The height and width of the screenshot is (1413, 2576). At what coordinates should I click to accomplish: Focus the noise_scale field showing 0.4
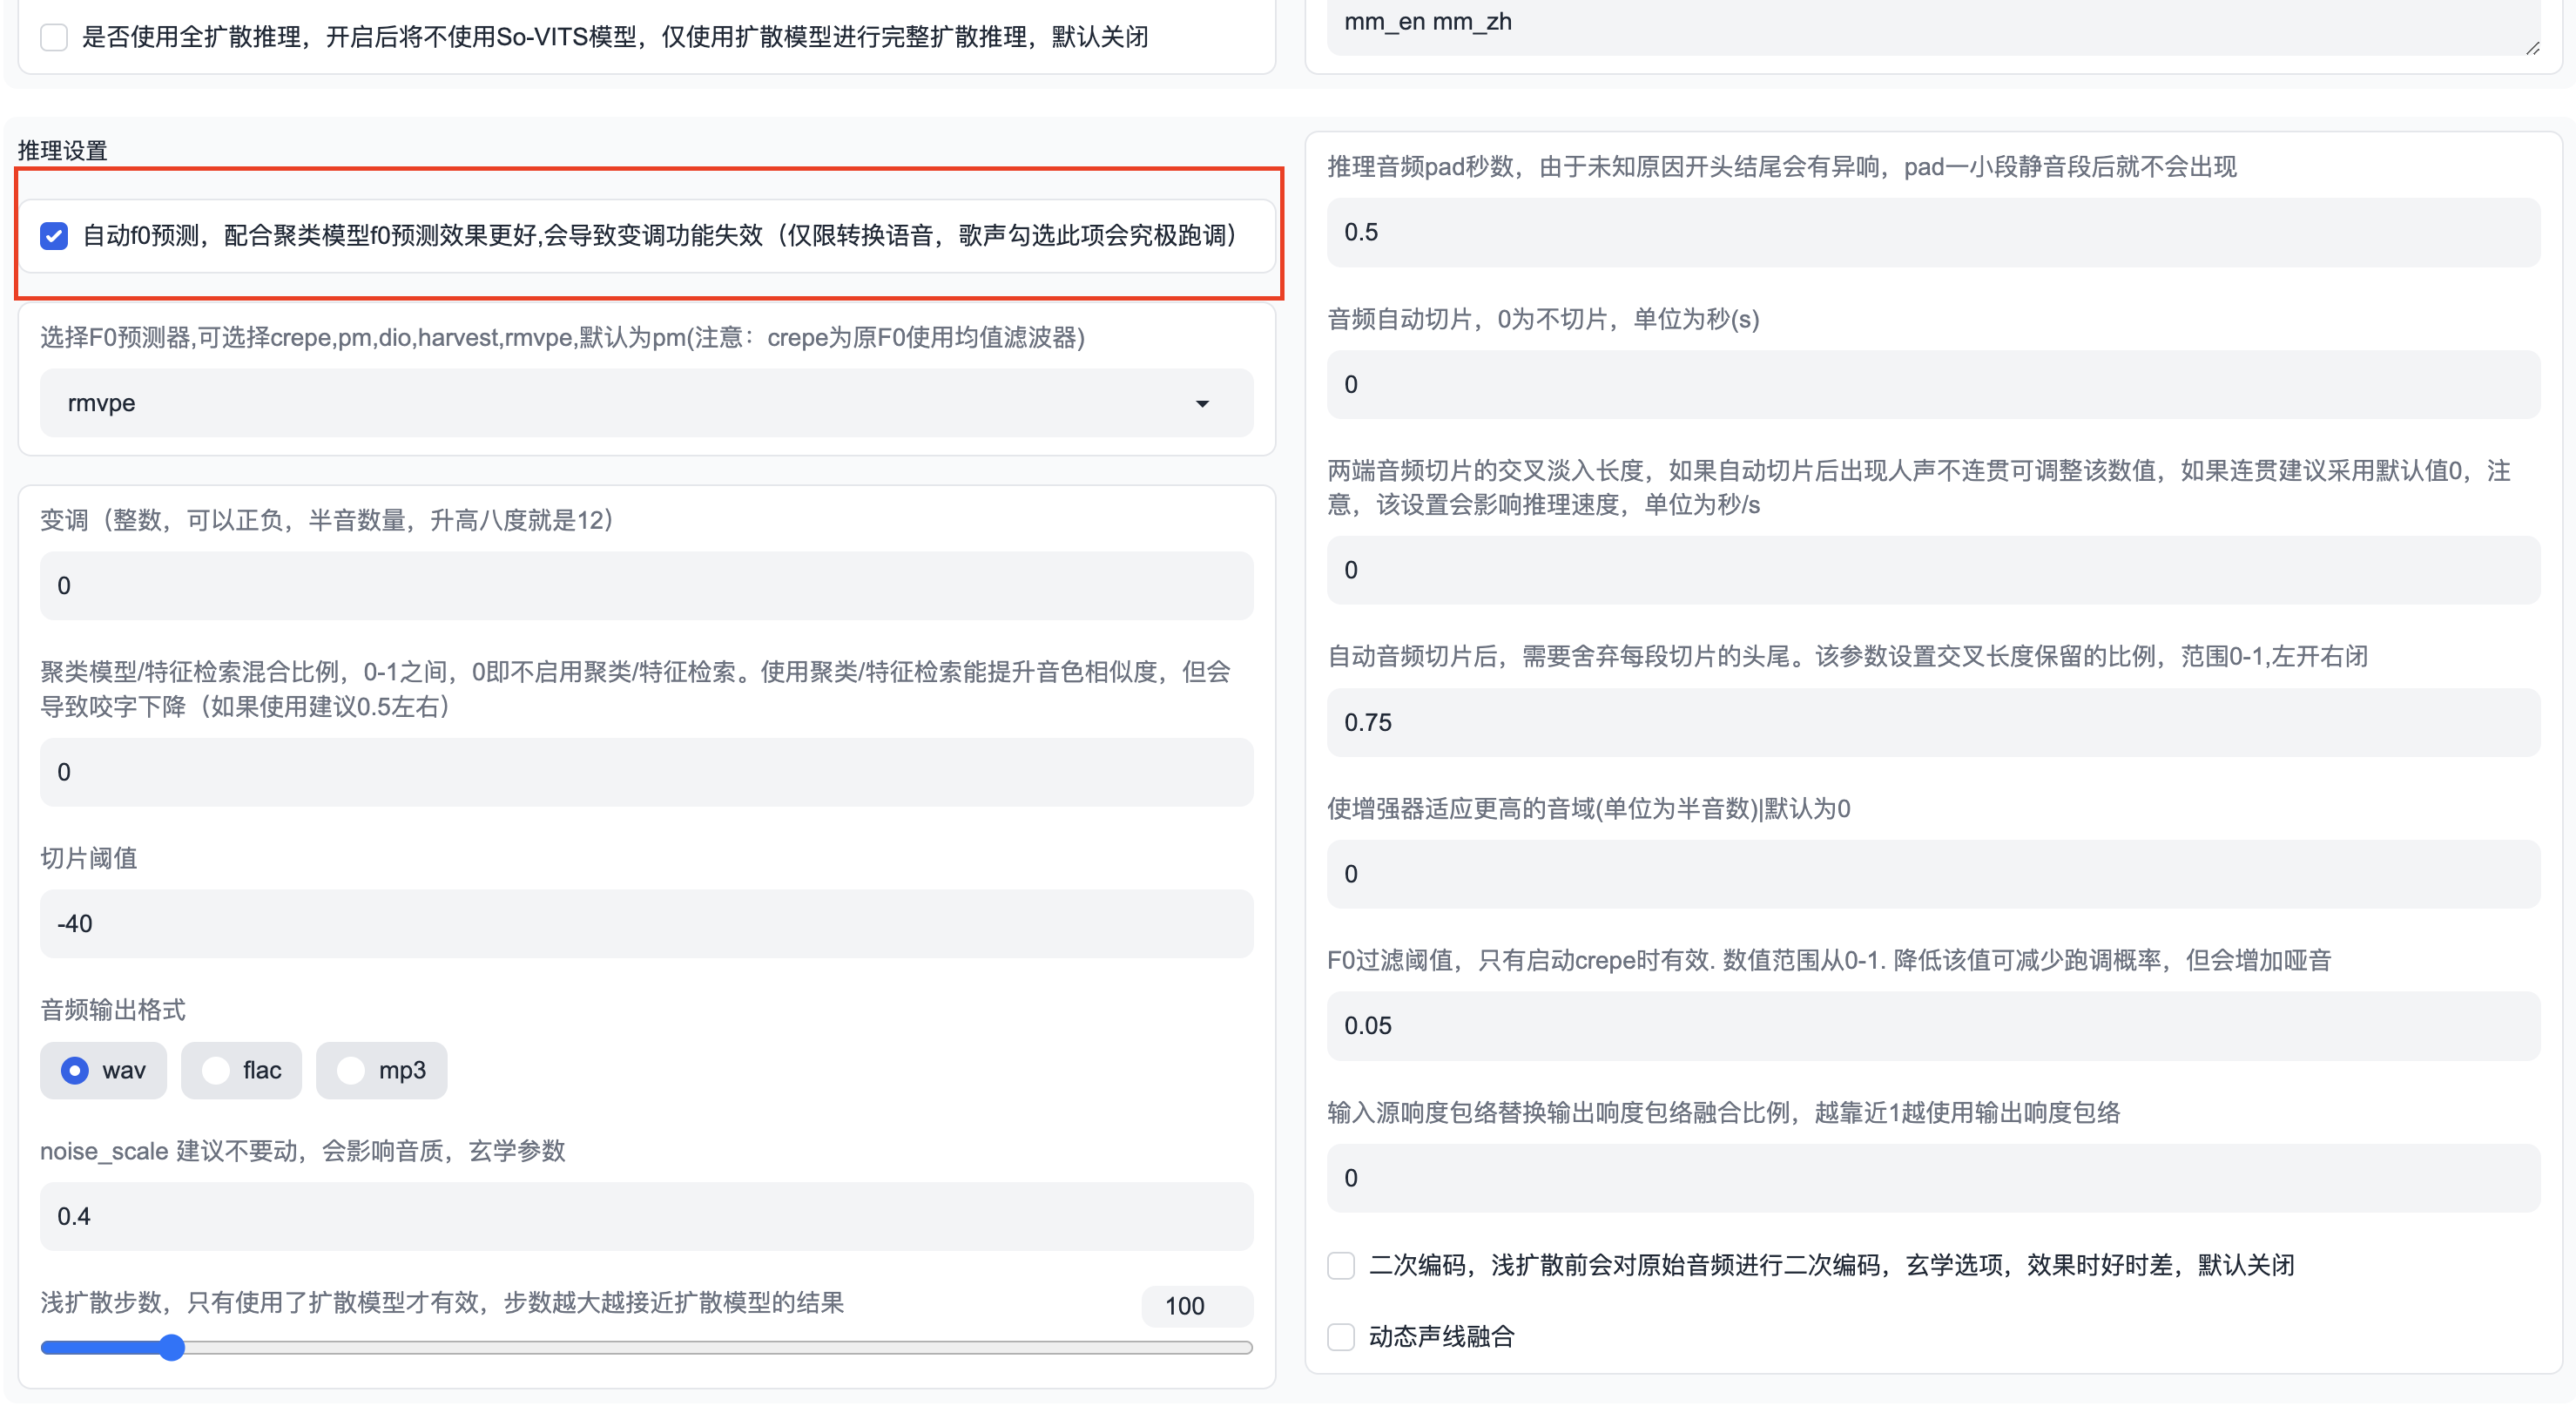click(x=646, y=1216)
